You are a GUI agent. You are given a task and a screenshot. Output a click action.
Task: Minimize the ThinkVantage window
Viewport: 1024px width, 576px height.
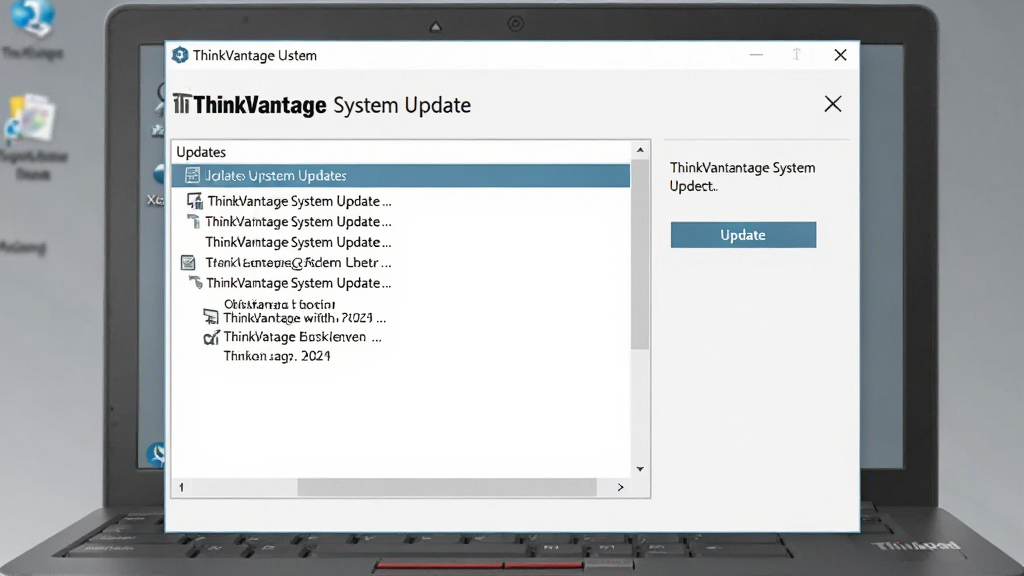click(x=756, y=55)
